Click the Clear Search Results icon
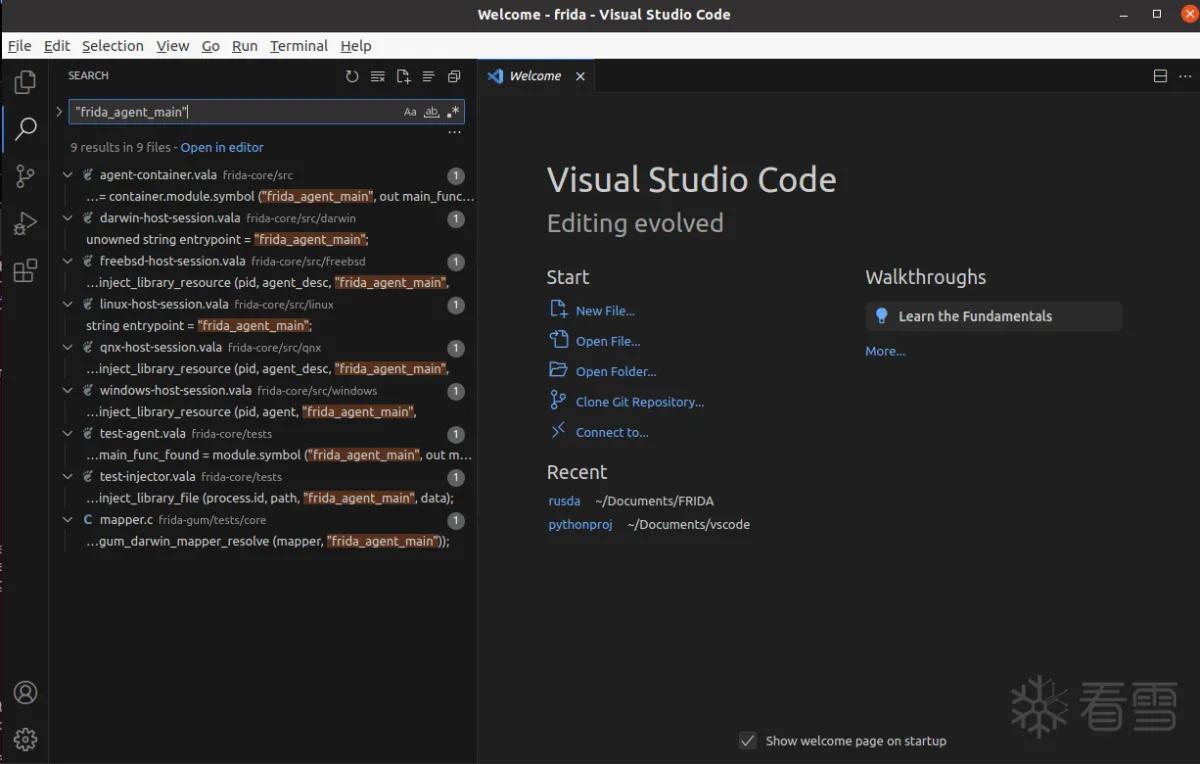 coord(378,76)
